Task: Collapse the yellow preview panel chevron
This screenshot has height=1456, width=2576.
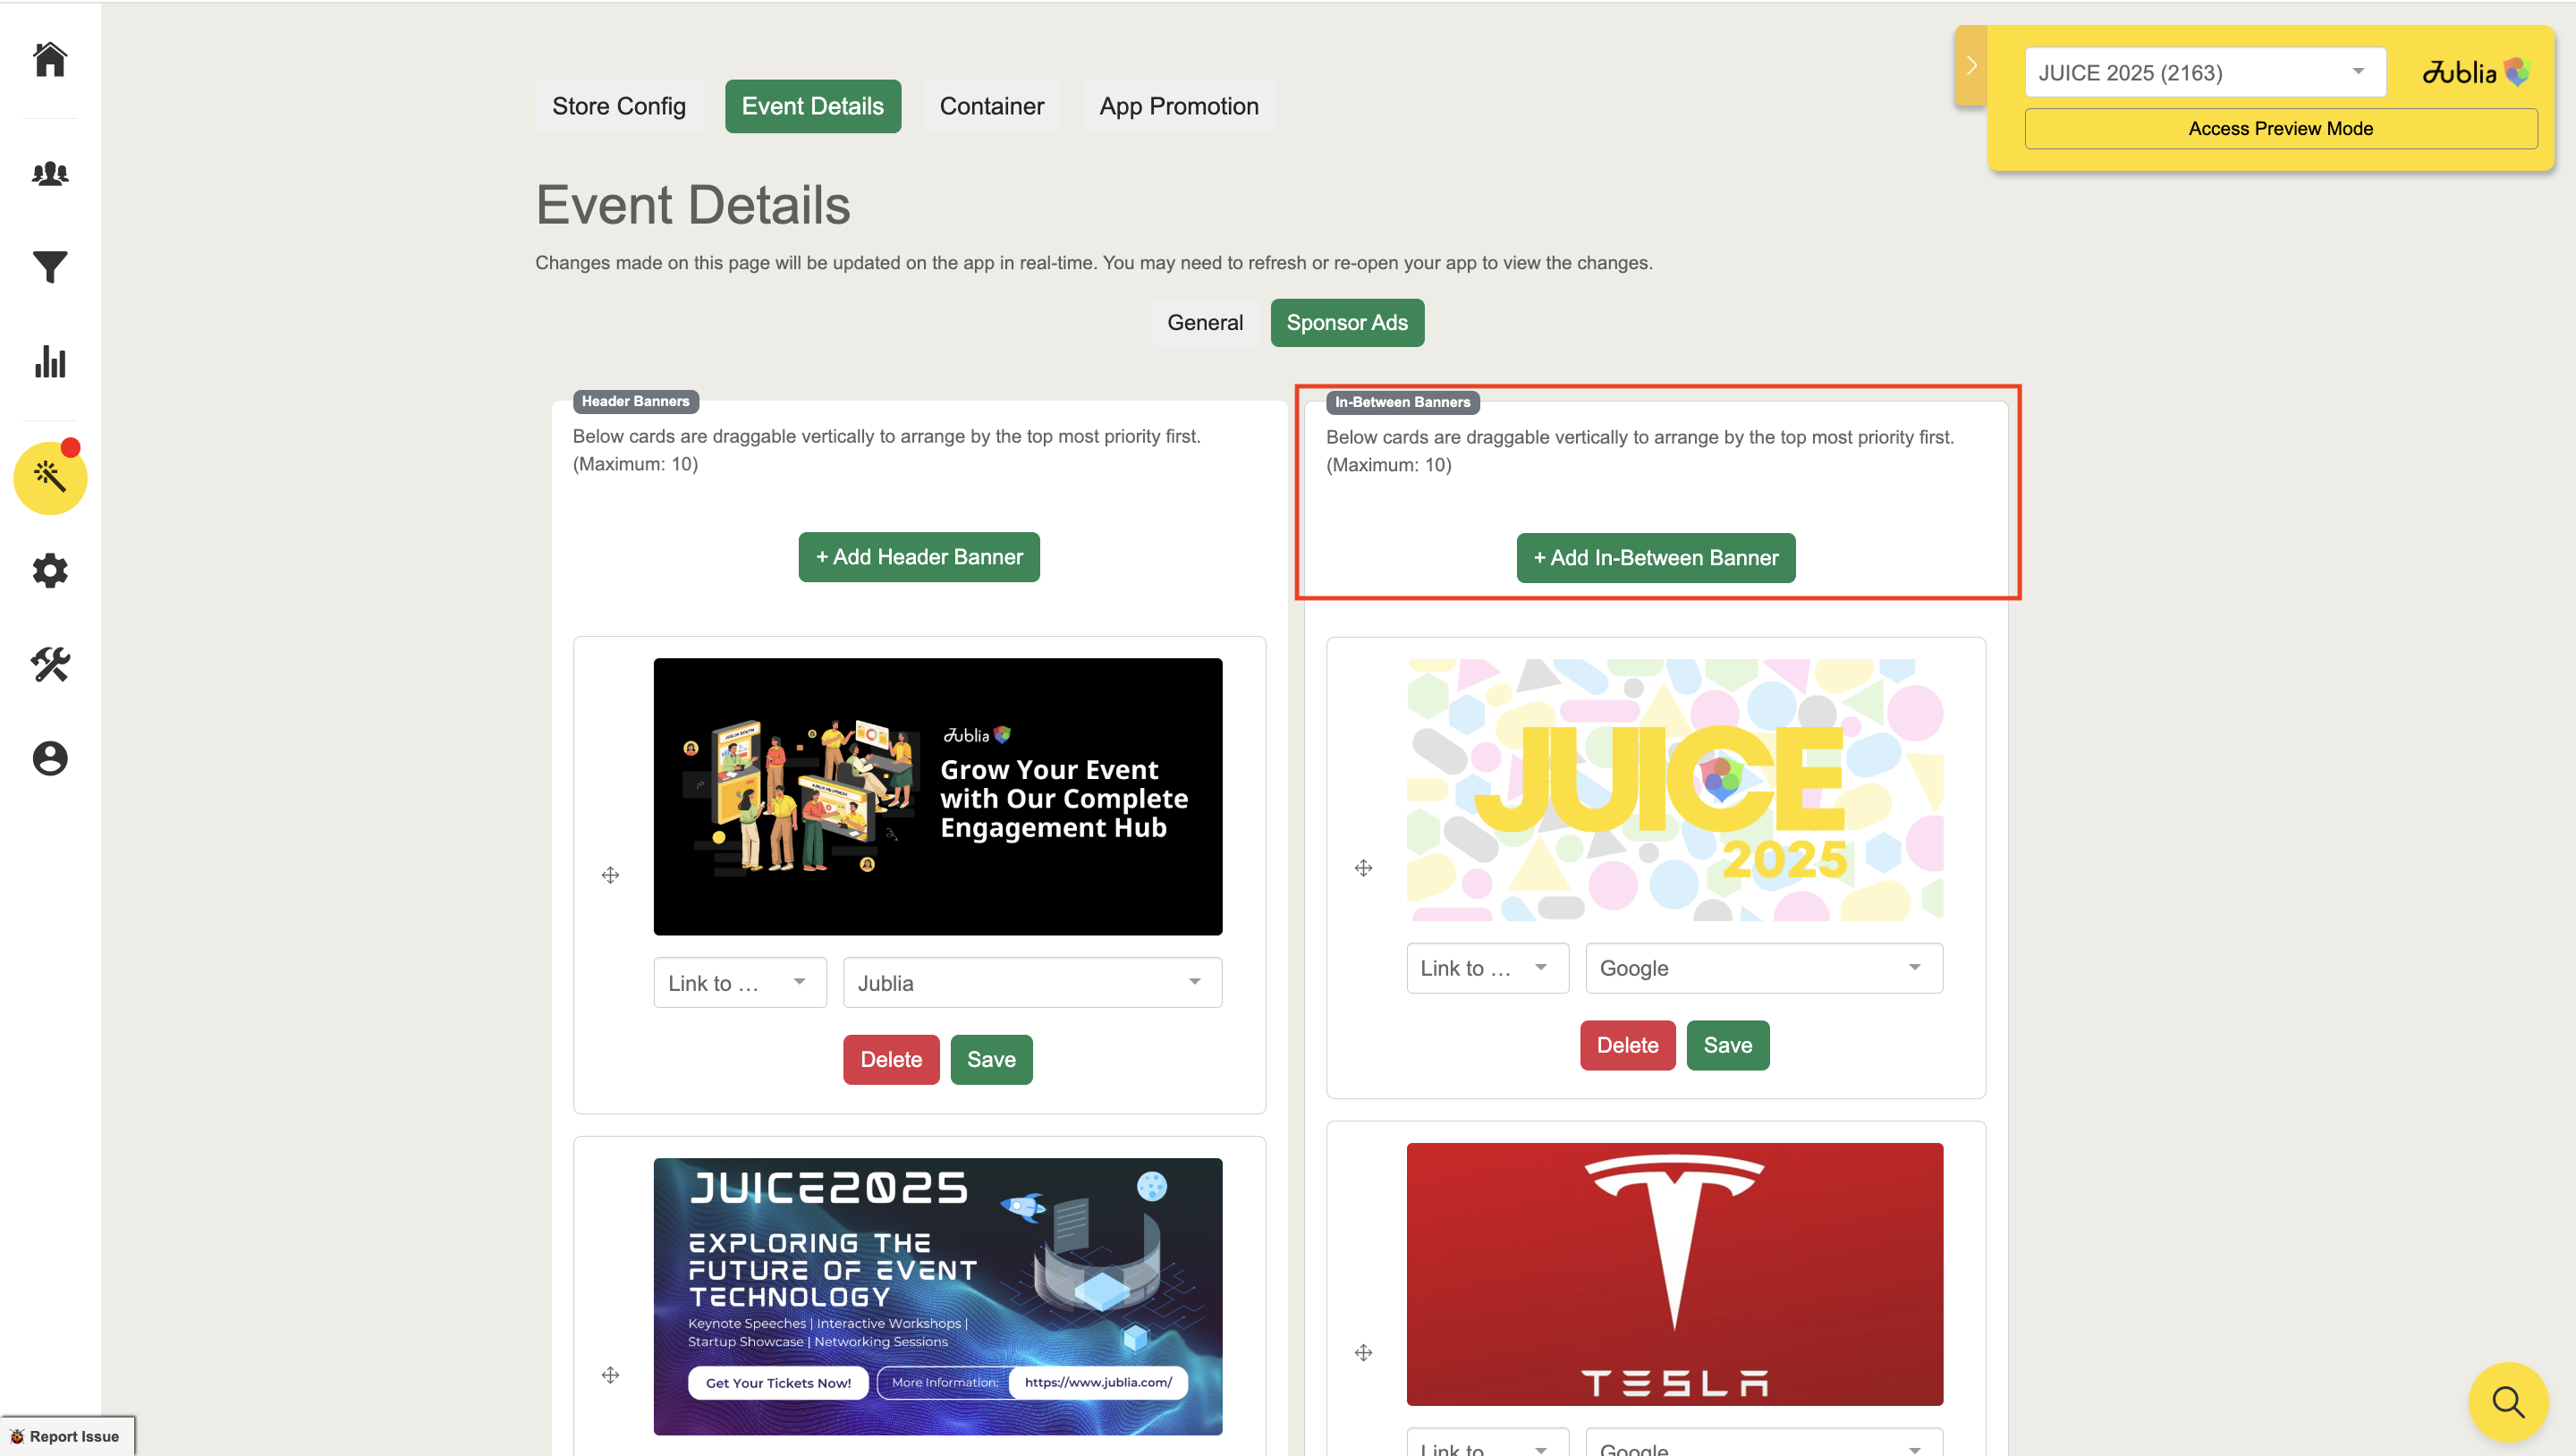Action: [1971, 66]
